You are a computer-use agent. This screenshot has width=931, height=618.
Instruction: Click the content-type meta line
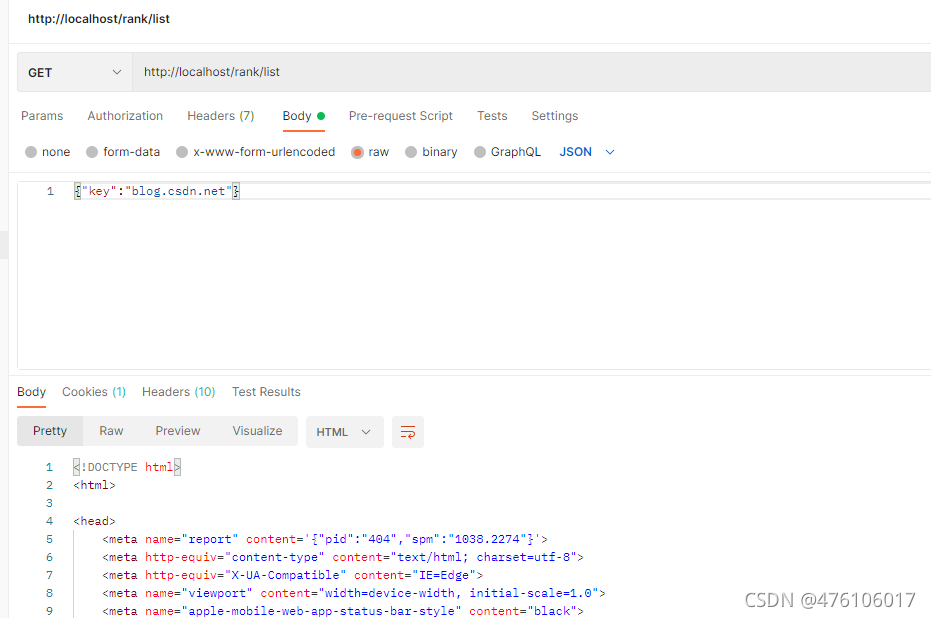click(x=343, y=557)
